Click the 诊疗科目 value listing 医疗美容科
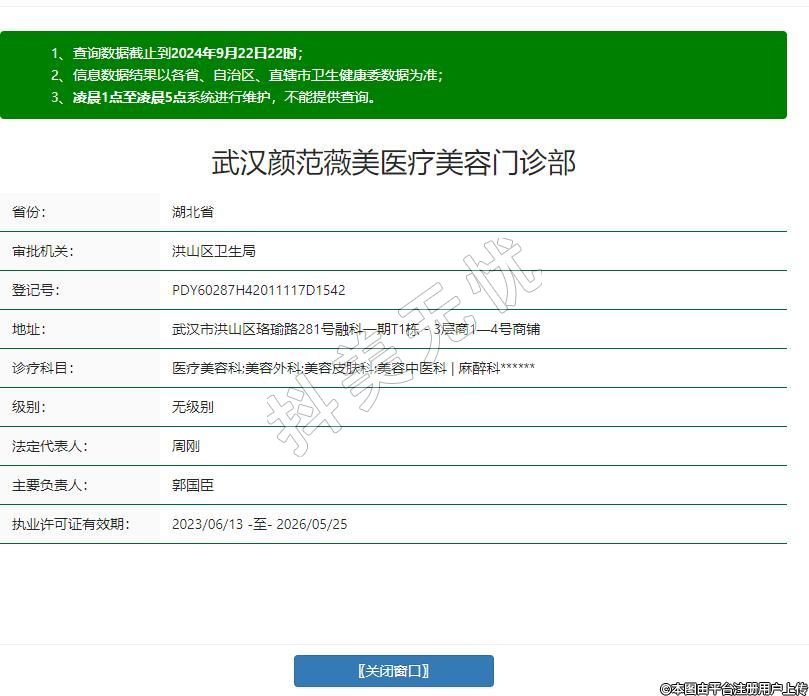 tap(353, 368)
